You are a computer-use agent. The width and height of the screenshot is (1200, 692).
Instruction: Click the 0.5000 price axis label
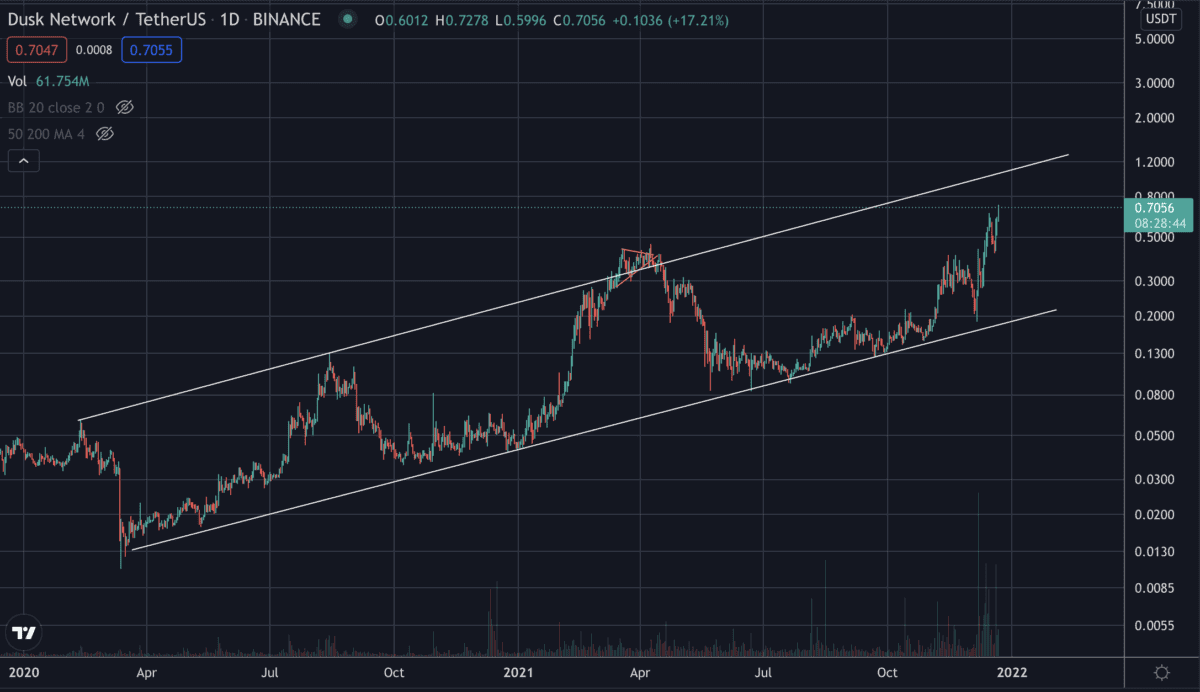click(x=1156, y=238)
